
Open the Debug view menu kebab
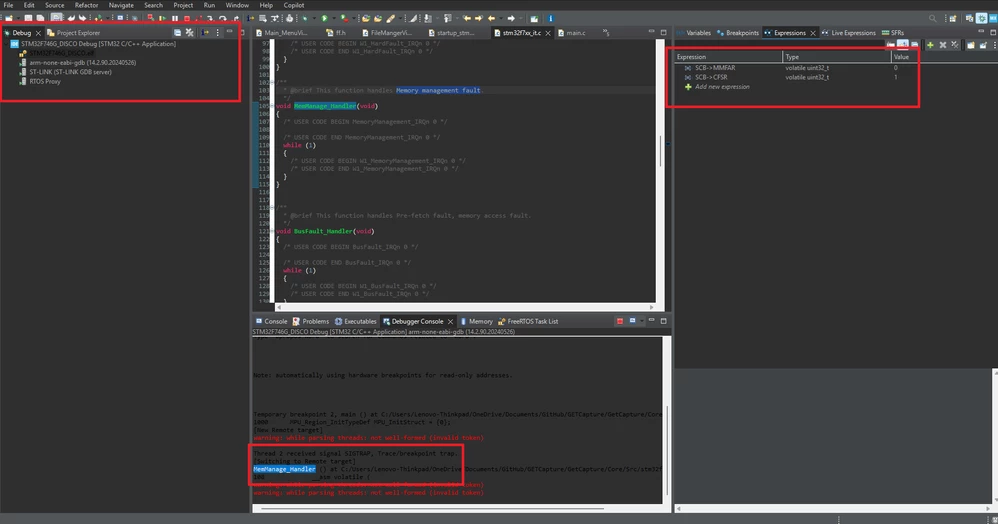(218, 32)
